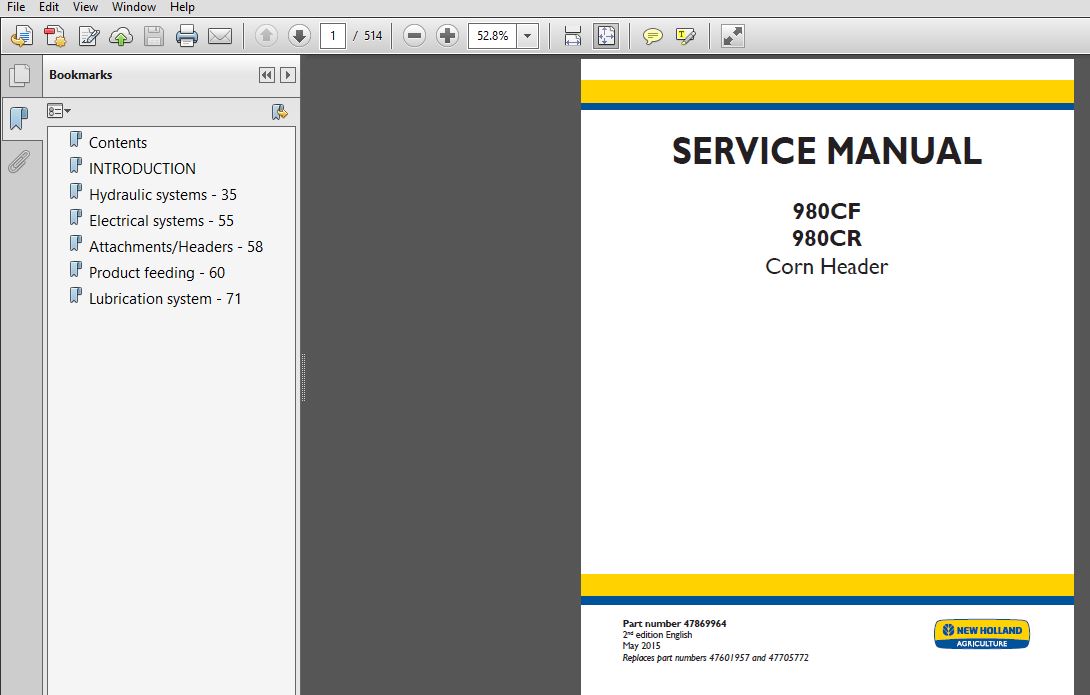Click the navigation pane resize handle
The image size is (1090, 695).
point(303,377)
